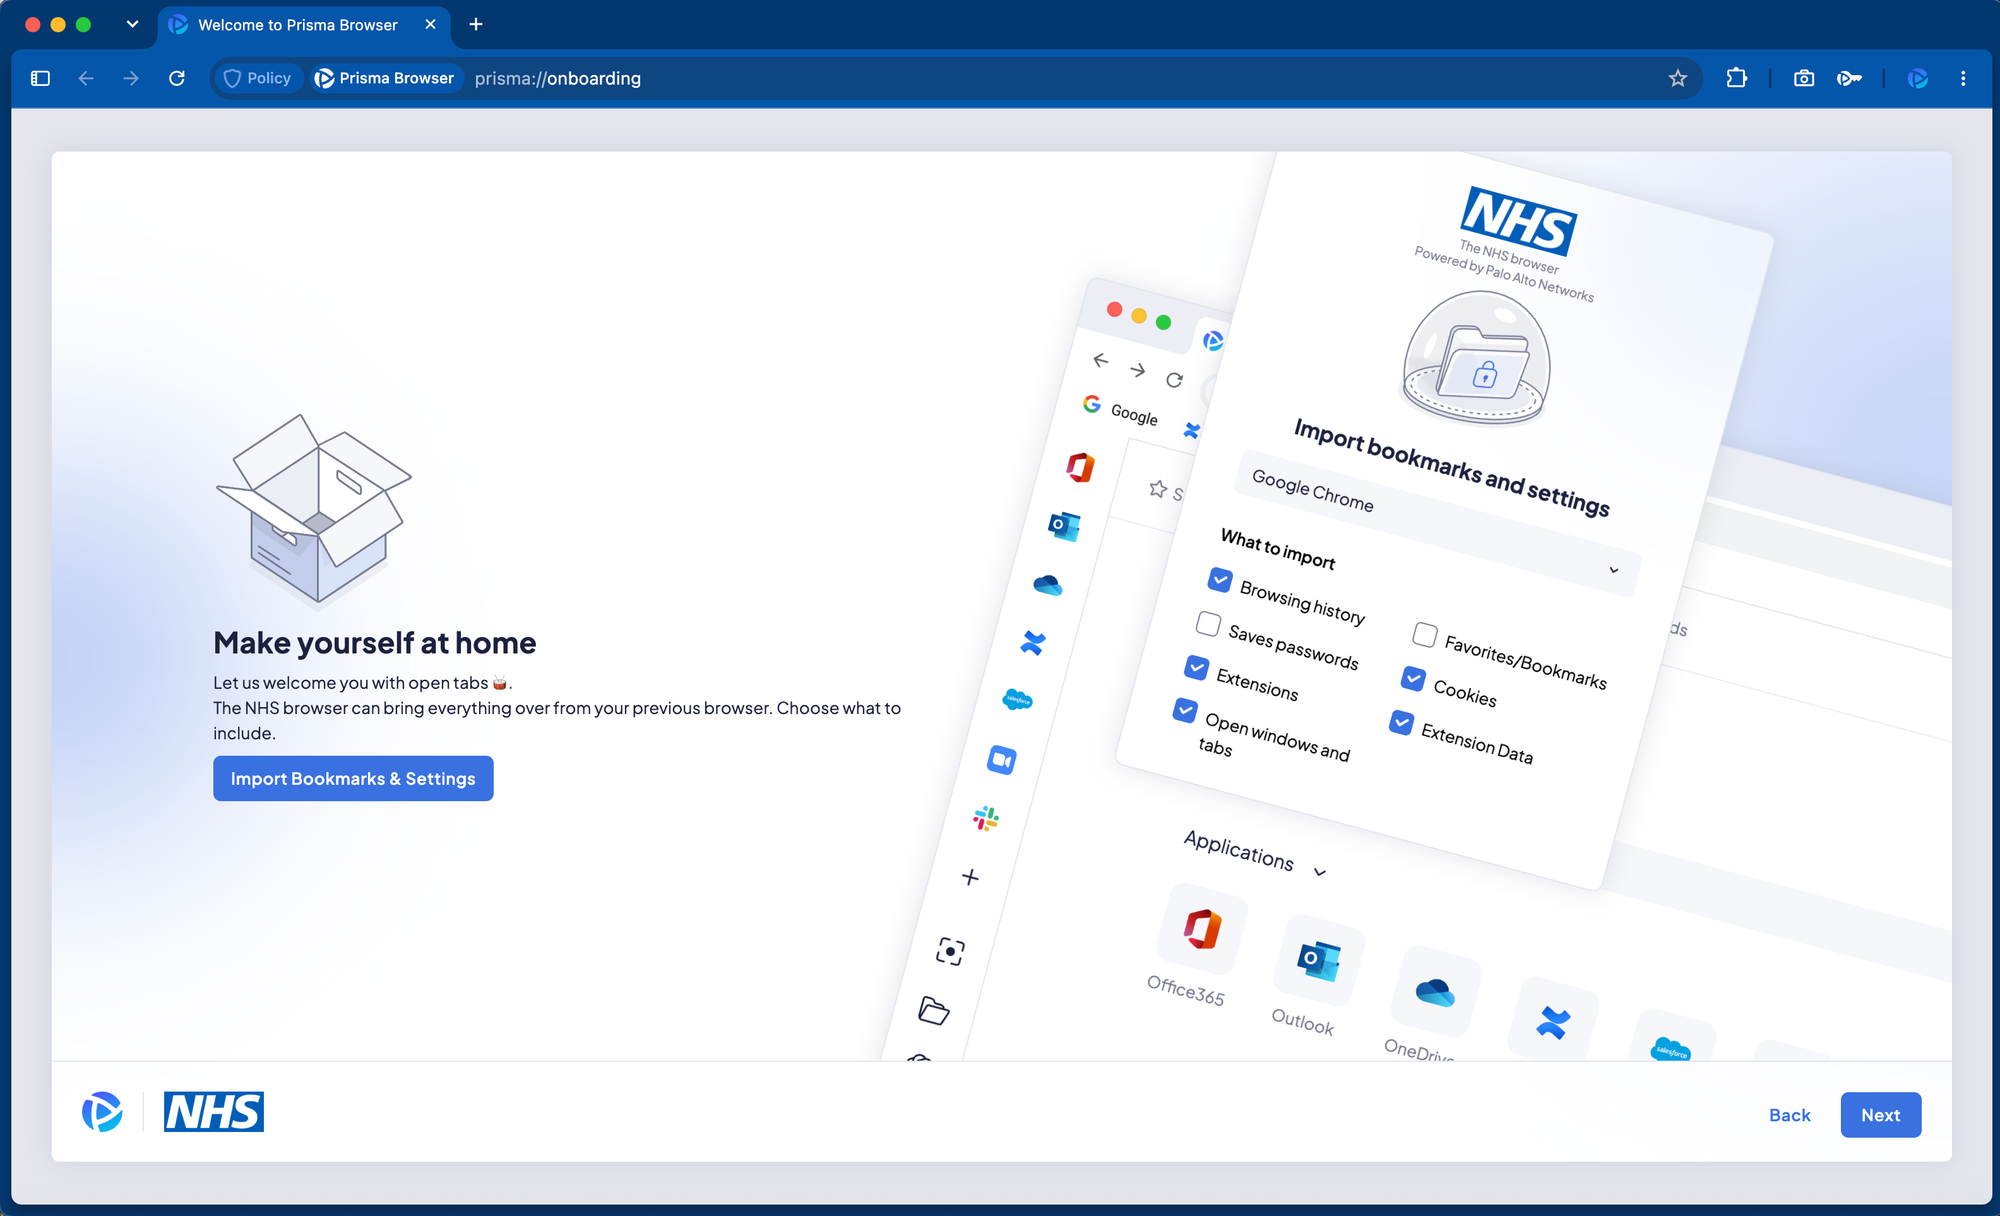The image size is (2000, 1216).
Task: Go Back to the previous onboarding step
Action: (1790, 1114)
